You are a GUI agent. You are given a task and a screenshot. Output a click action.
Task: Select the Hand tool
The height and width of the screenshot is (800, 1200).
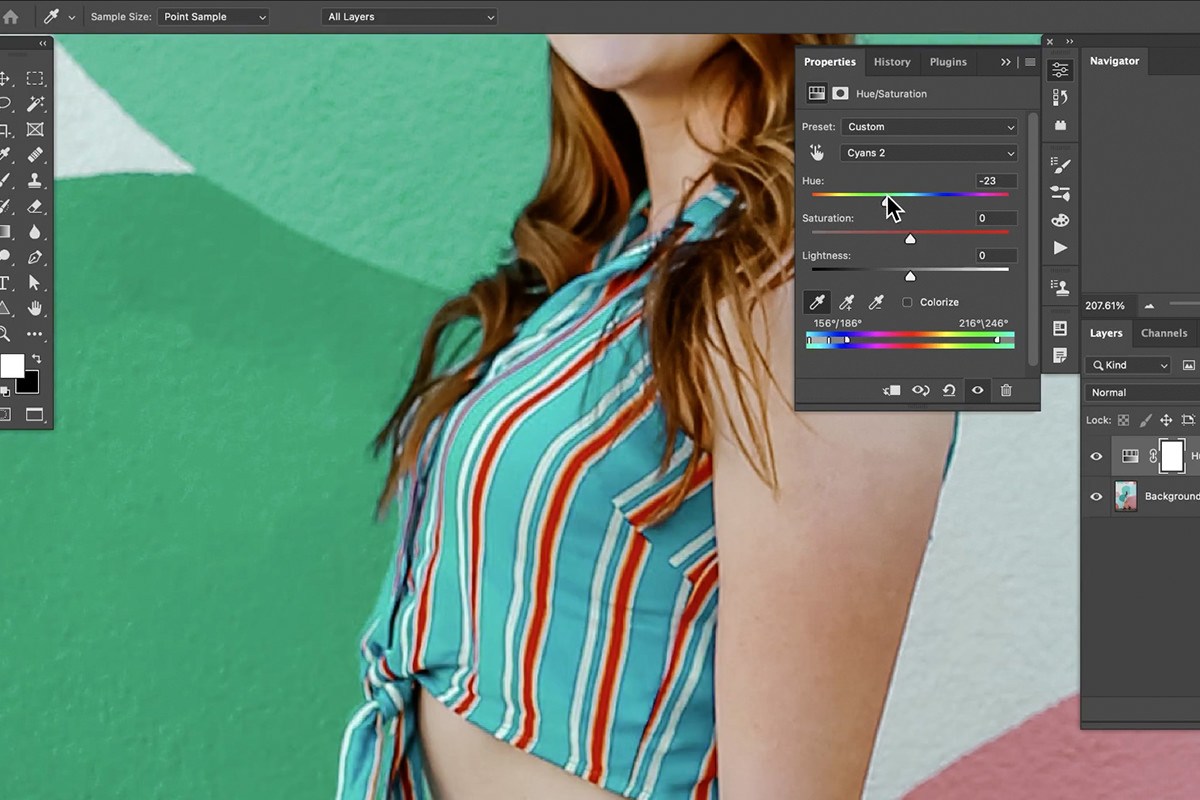(x=35, y=308)
